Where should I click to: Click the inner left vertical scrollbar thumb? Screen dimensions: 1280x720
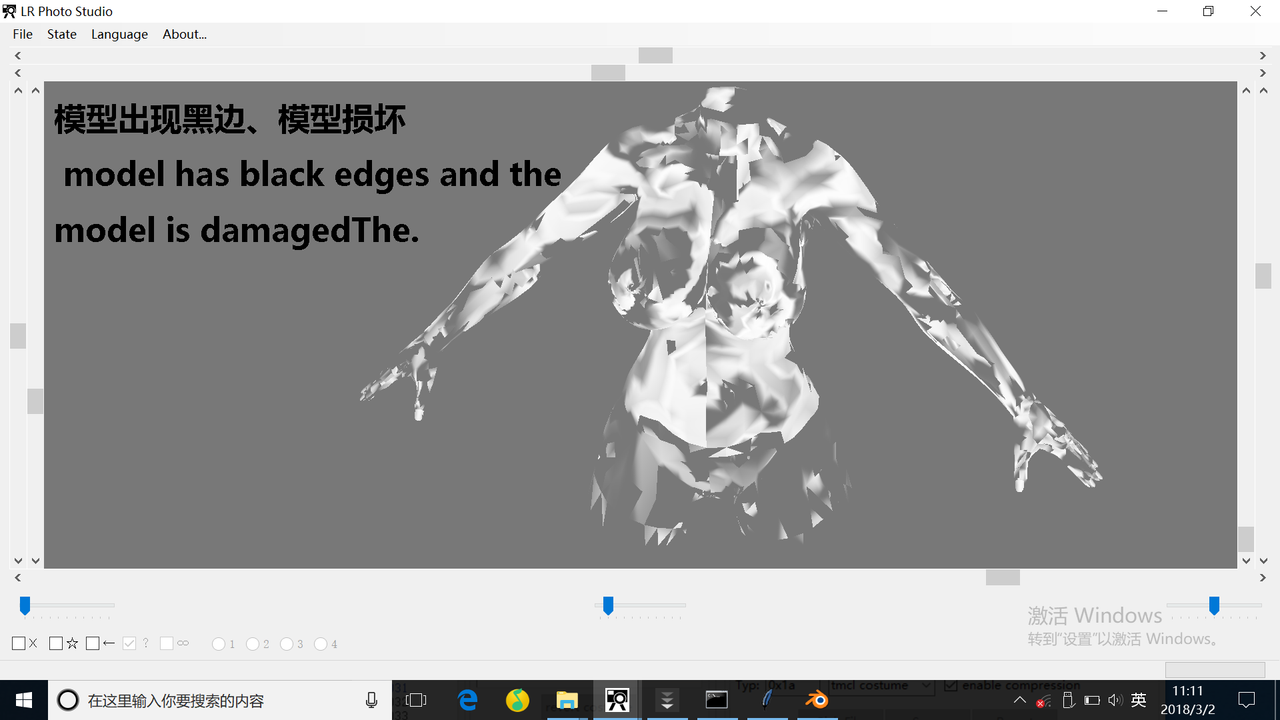(35, 401)
